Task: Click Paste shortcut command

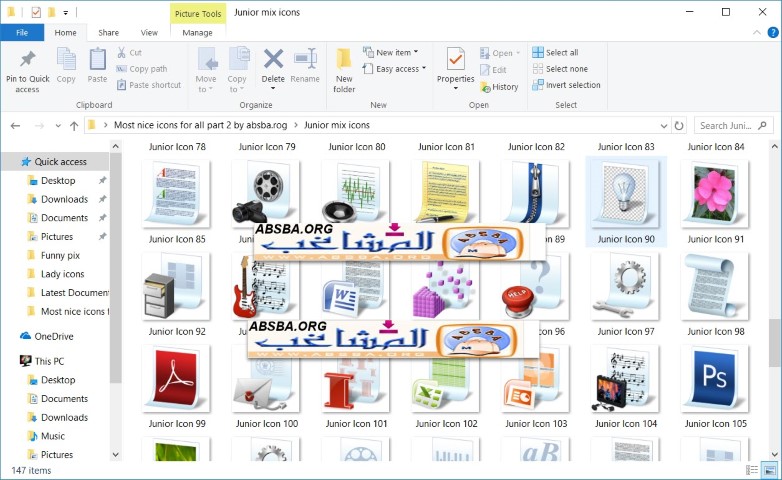Action: pyautogui.click(x=149, y=85)
